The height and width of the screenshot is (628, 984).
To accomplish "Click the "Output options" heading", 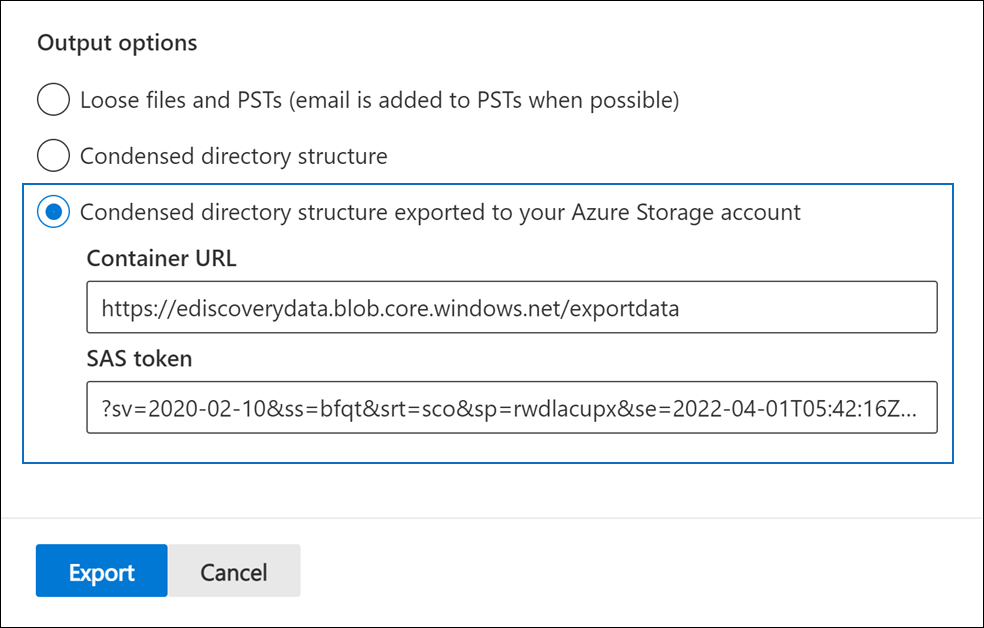I will pyautogui.click(x=117, y=43).
